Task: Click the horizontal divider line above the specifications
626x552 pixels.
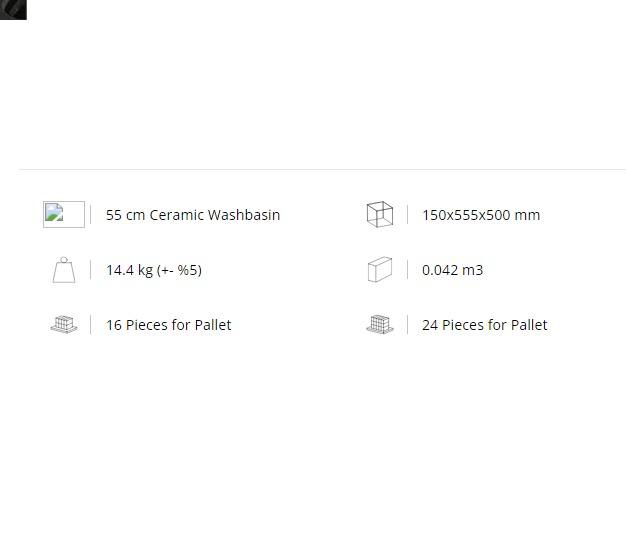Action: [322, 169]
